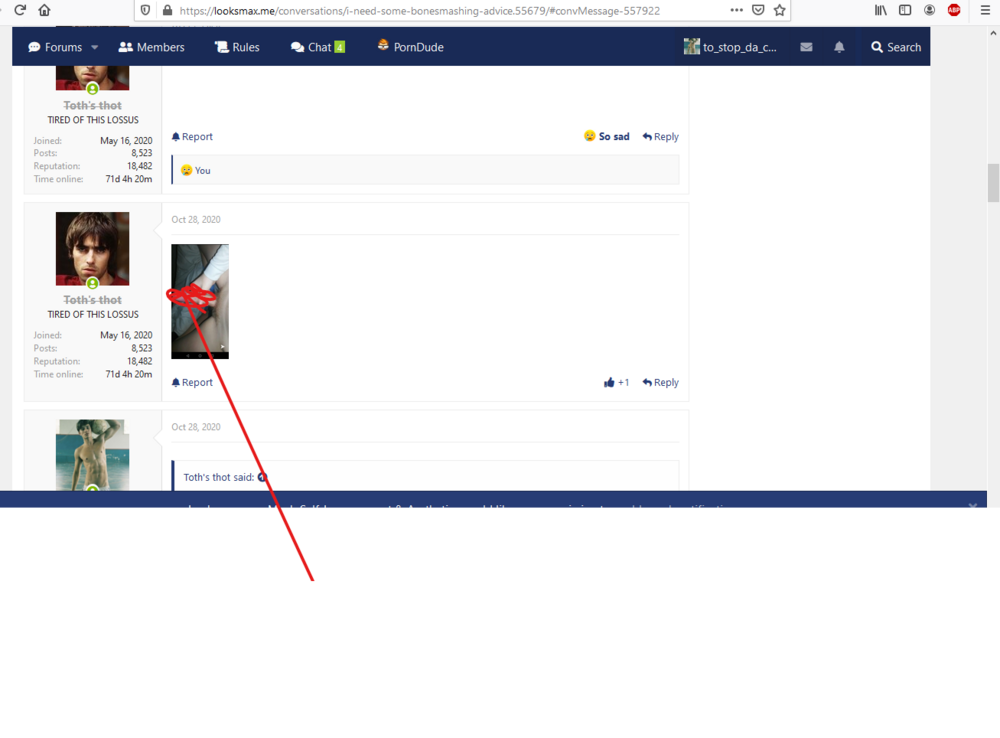Bookmark this page with the star icon
This screenshot has width=1000, height=738.
[x=779, y=10]
